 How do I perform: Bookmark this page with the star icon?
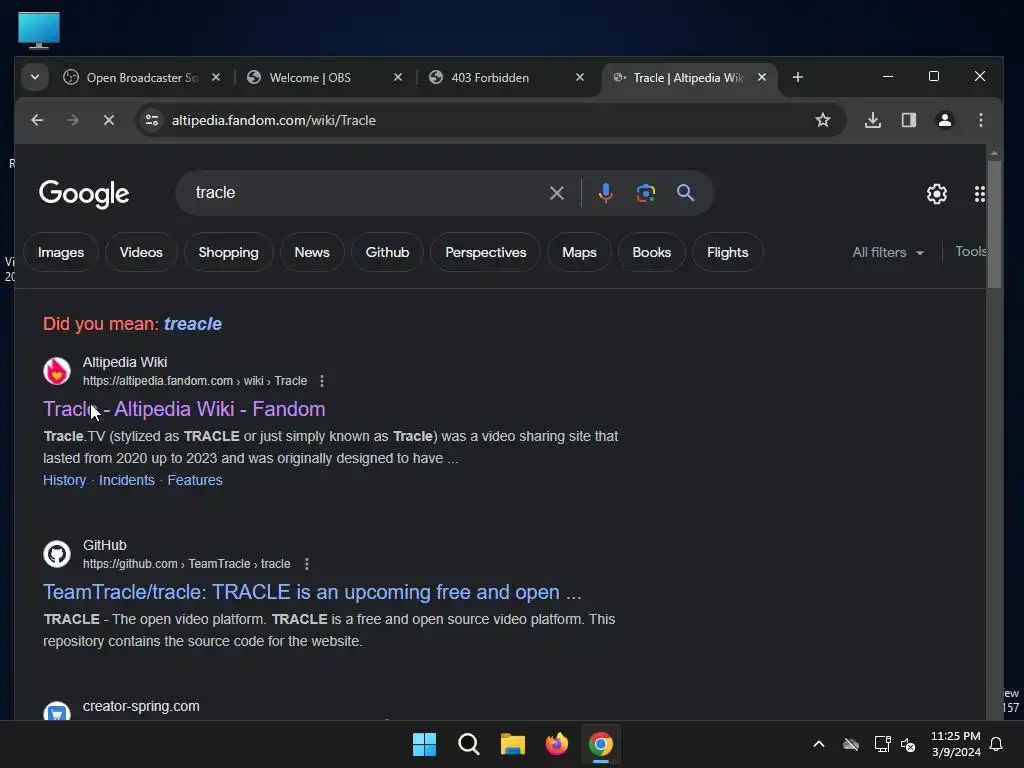click(x=823, y=120)
